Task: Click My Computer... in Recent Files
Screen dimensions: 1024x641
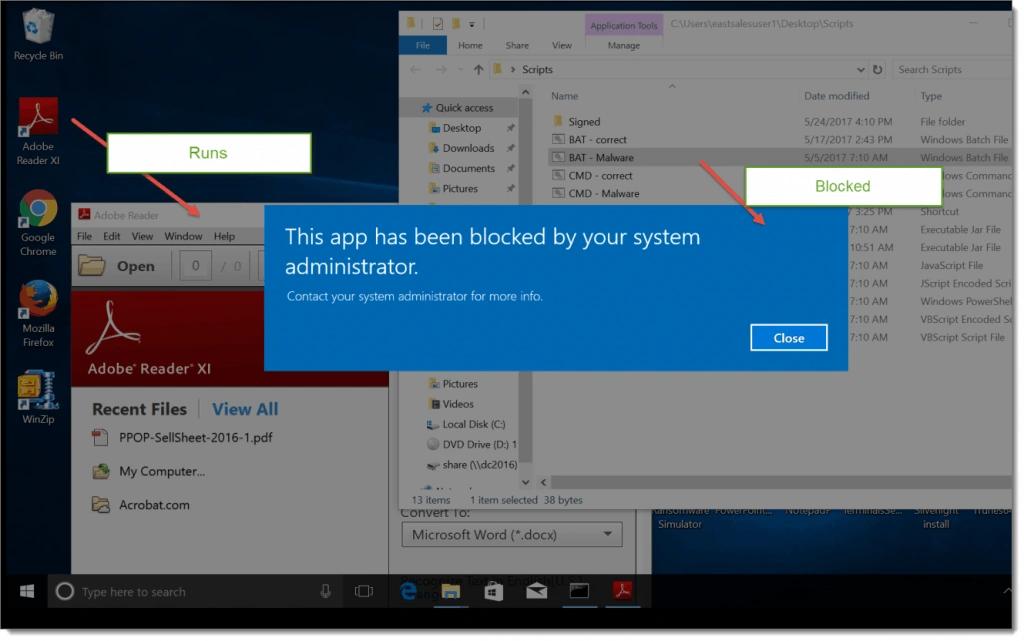Action: [x=162, y=471]
